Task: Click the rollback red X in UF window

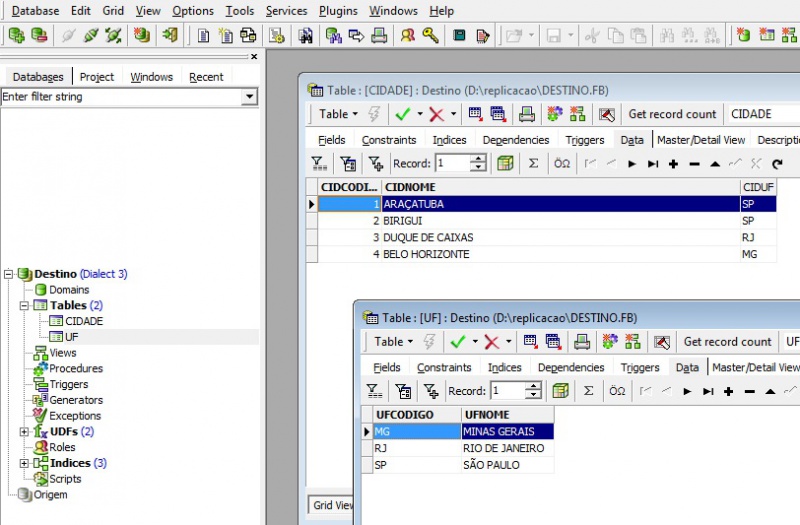Action: (x=491, y=342)
